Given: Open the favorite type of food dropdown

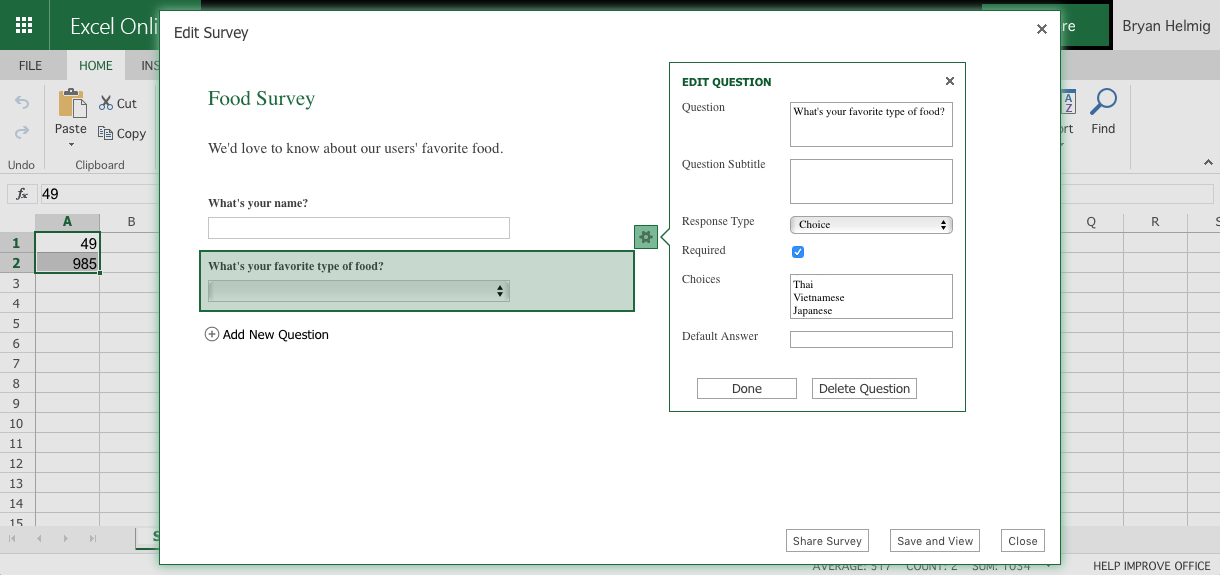Looking at the screenshot, I should coord(359,291).
